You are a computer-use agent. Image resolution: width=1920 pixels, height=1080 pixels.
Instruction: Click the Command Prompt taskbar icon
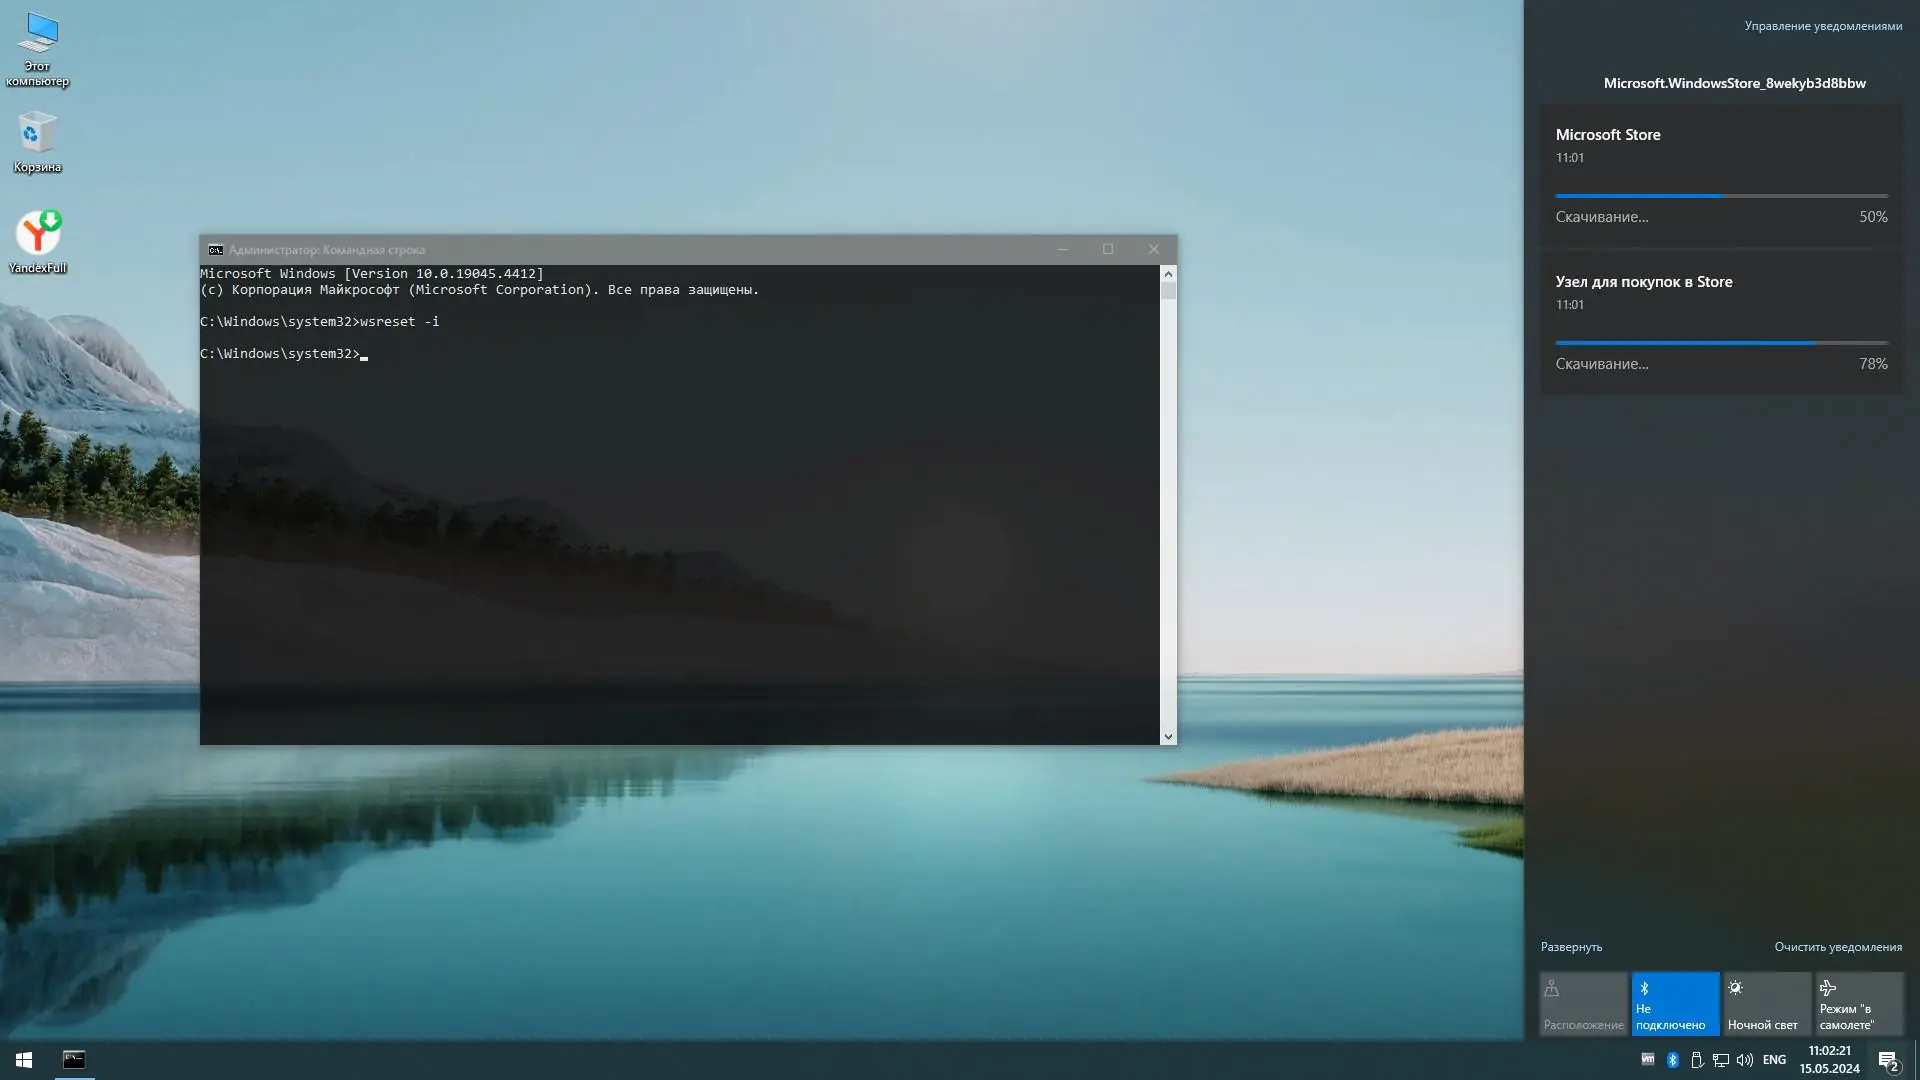74,1060
